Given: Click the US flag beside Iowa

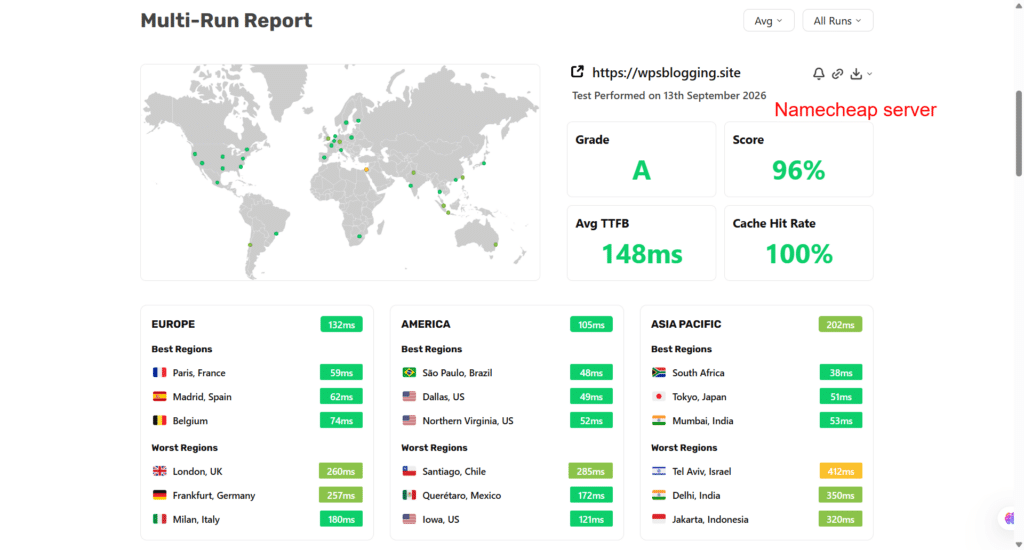Looking at the screenshot, I should [409, 519].
